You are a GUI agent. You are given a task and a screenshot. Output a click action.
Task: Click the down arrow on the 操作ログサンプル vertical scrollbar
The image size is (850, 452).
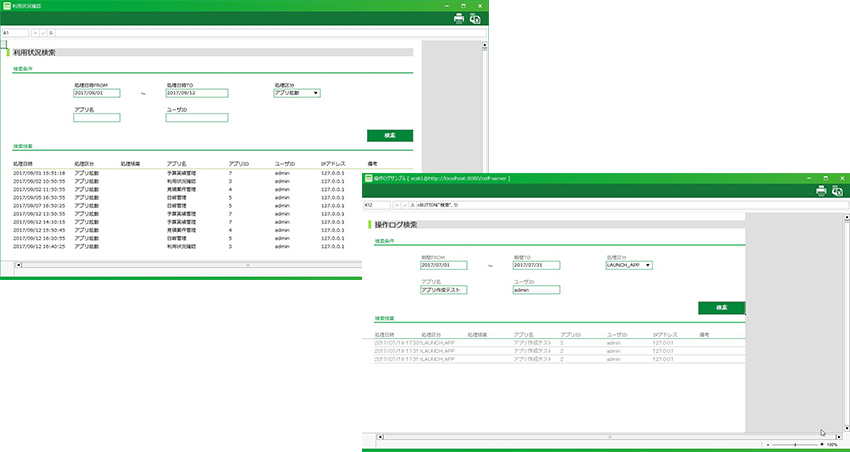point(847,430)
